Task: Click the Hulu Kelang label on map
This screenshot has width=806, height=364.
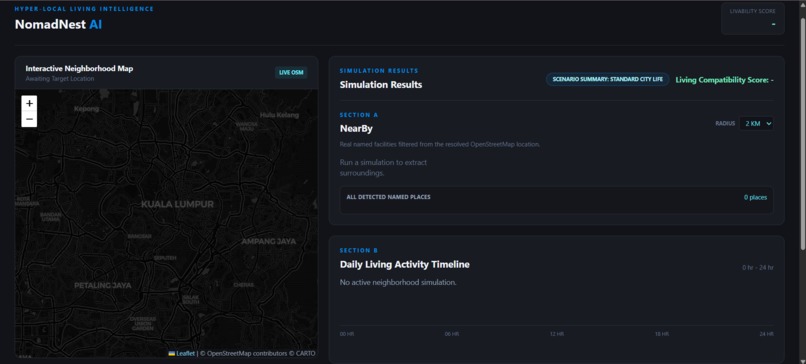Action: pos(279,115)
